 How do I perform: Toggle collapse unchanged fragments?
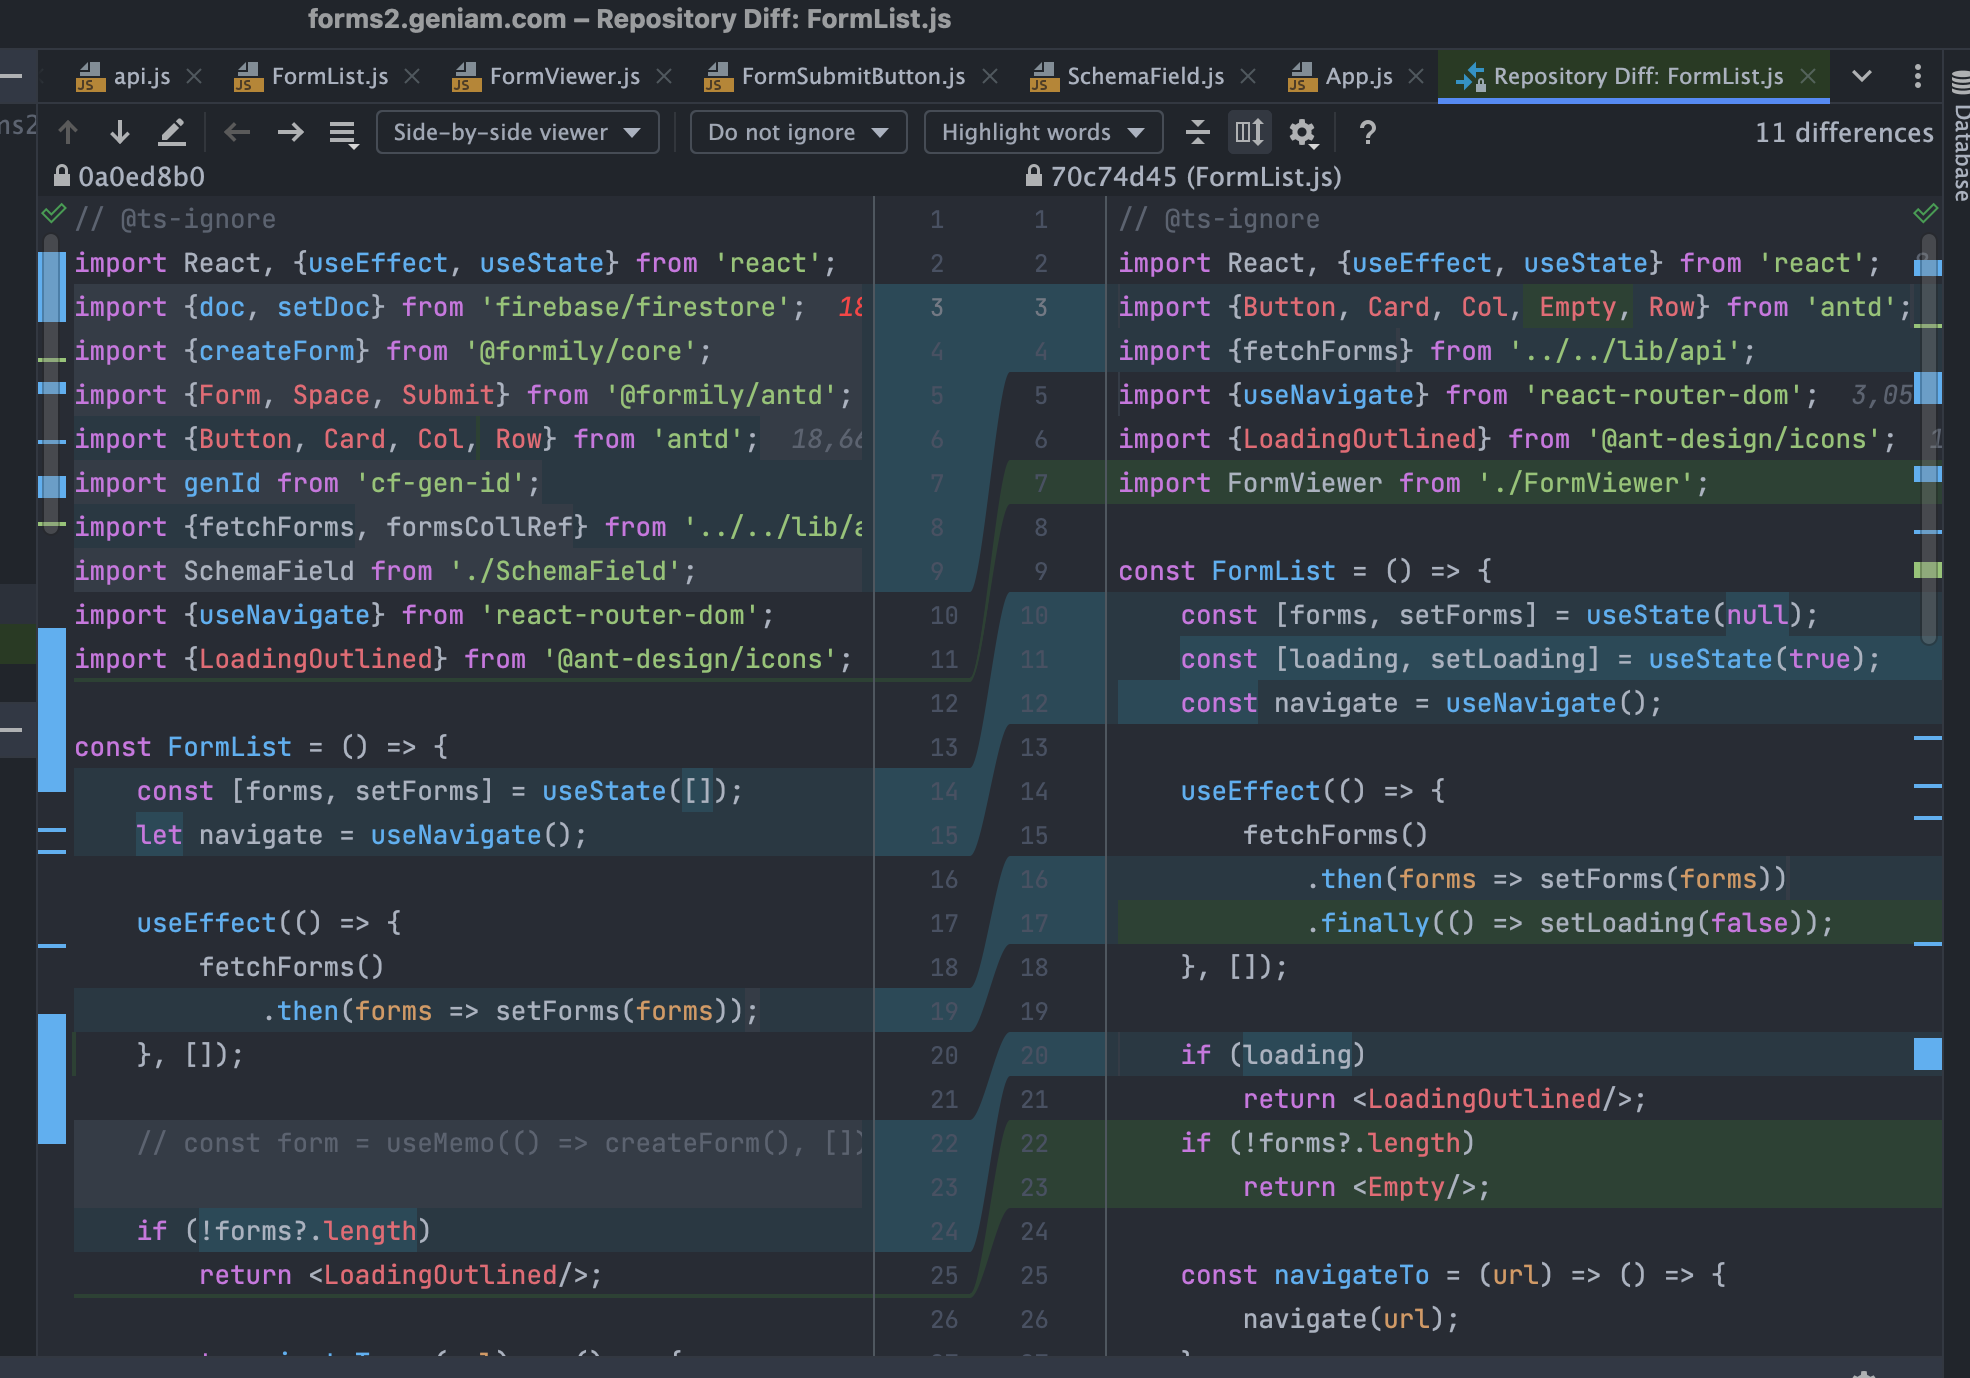click(1197, 132)
